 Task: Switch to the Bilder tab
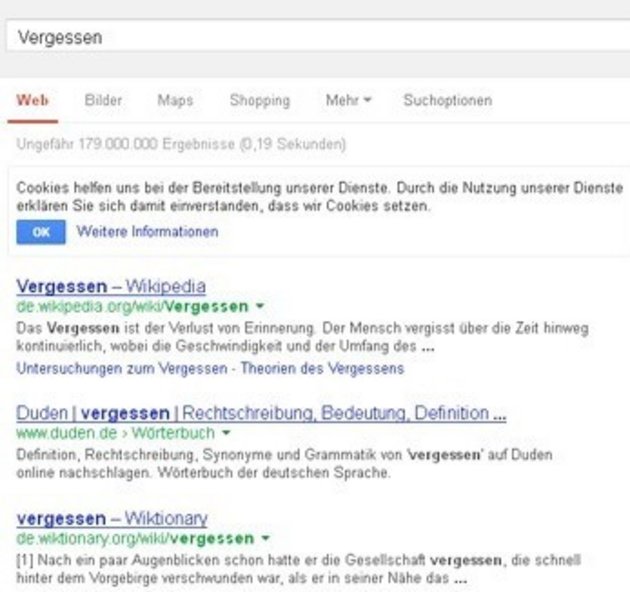103,101
